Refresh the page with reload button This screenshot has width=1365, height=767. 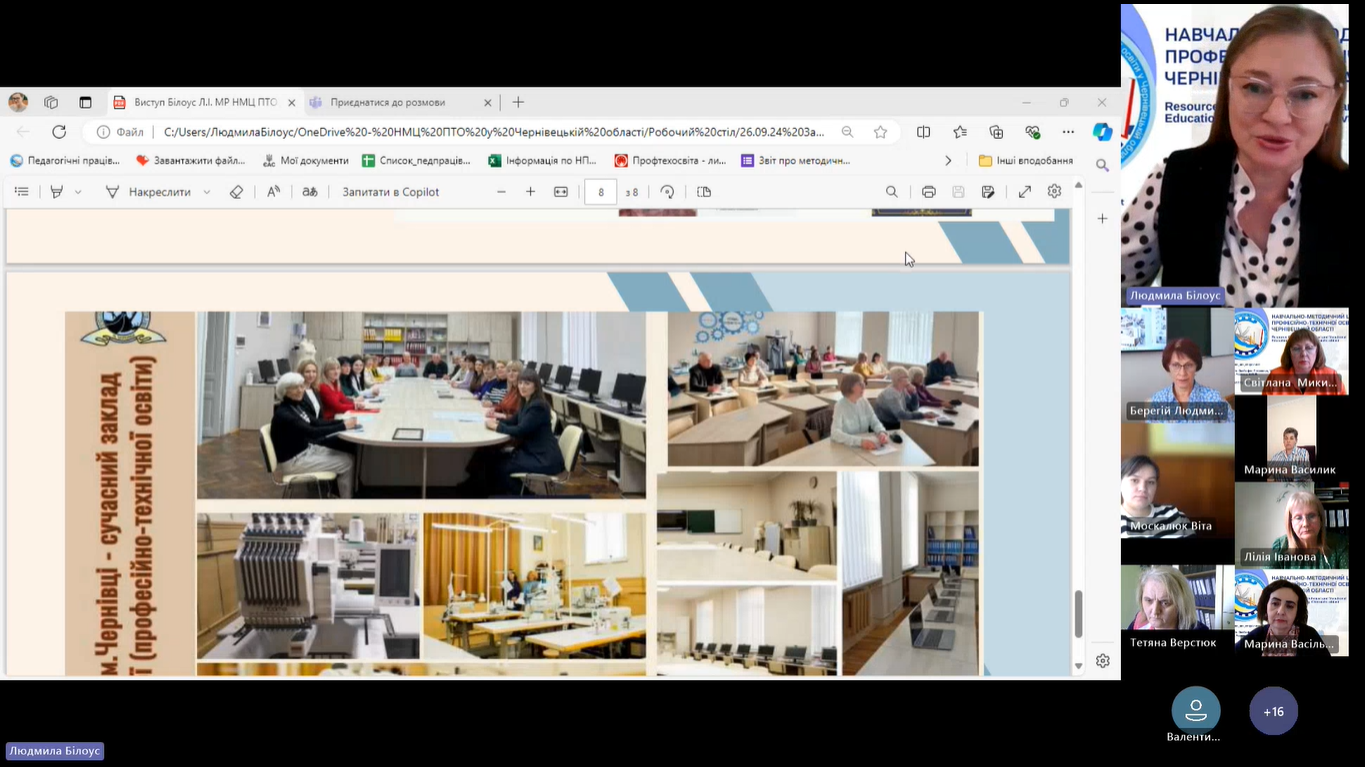coord(59,132)
